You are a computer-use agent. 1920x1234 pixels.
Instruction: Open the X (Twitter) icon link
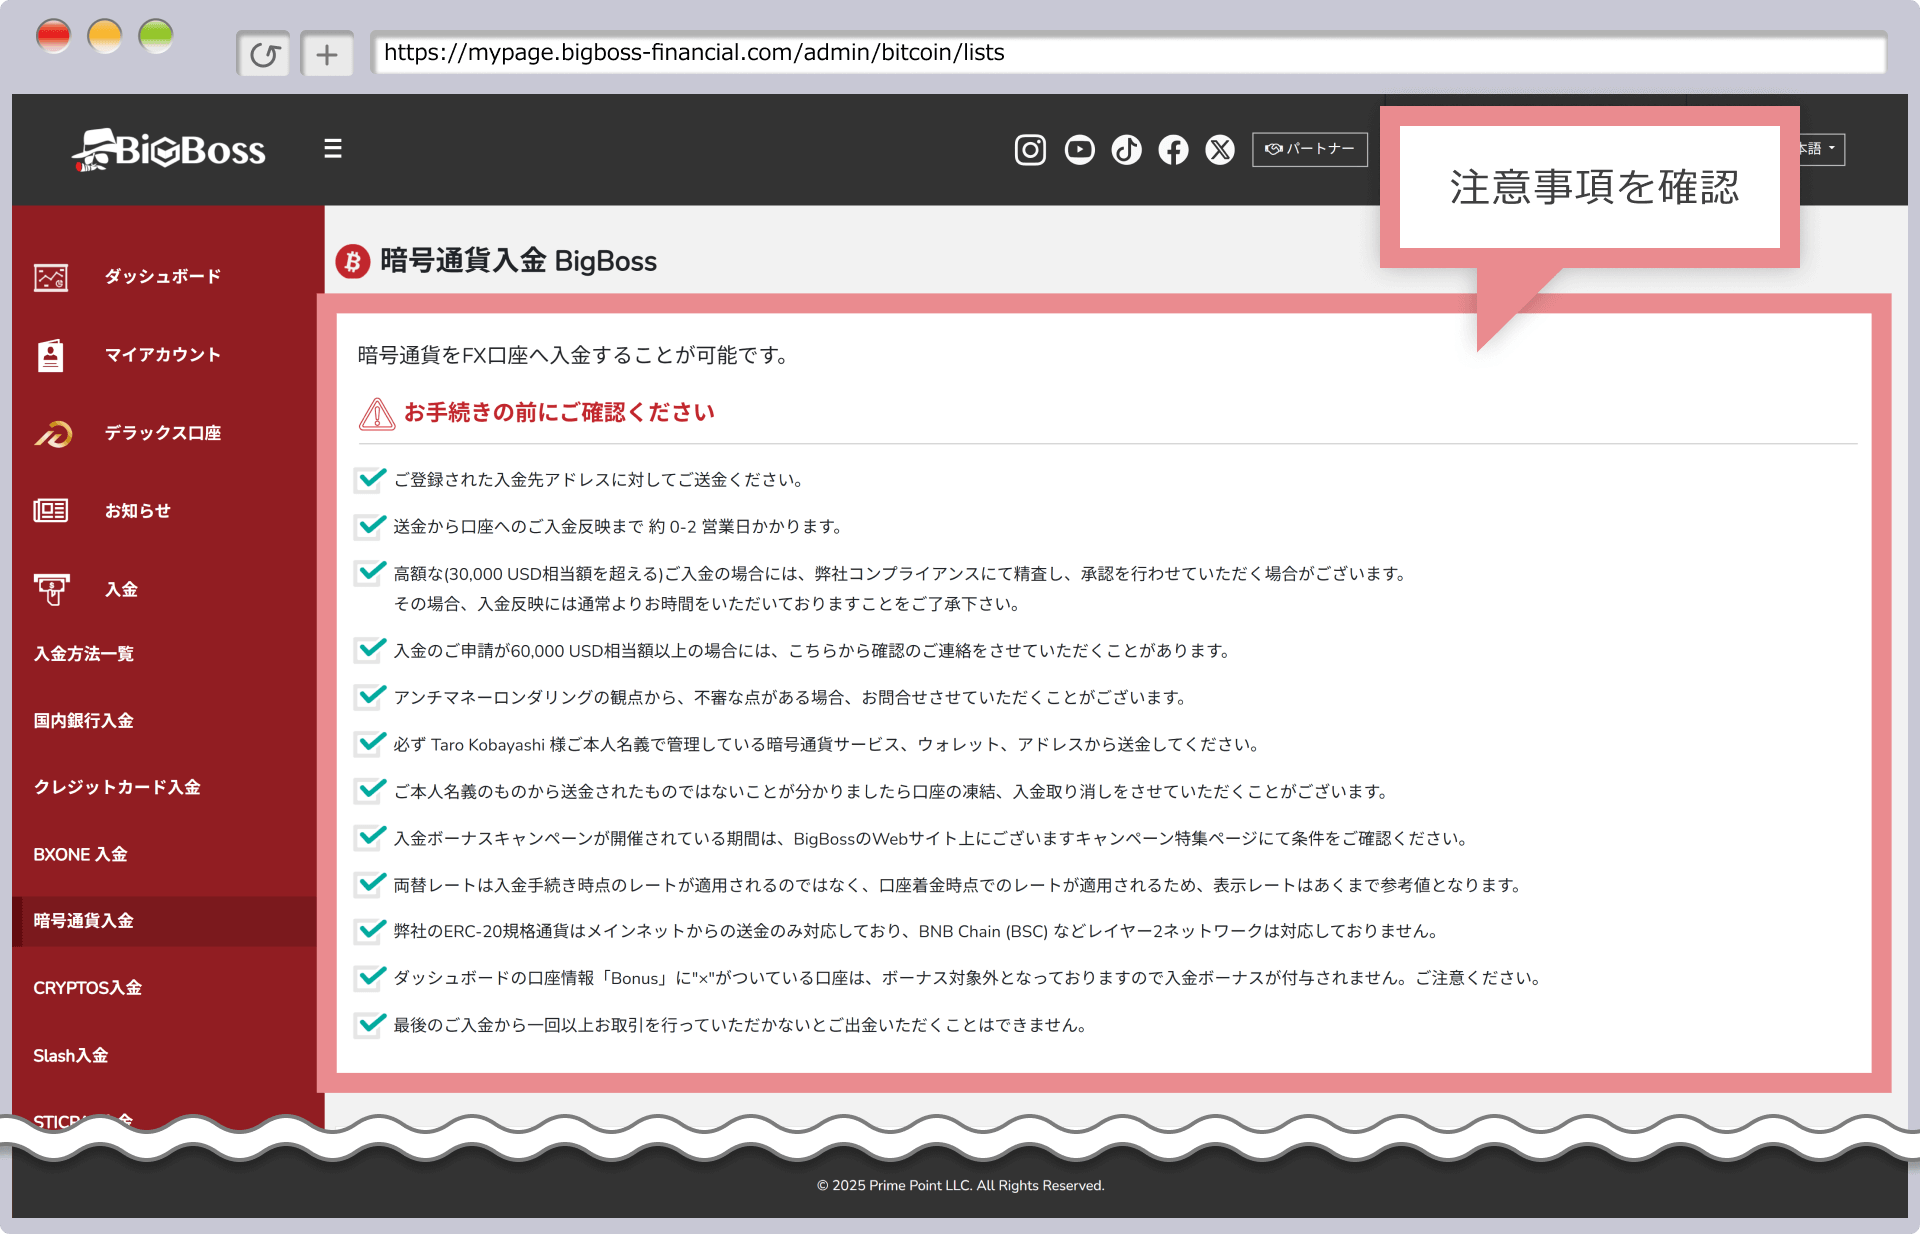(x=1220, y=150)
